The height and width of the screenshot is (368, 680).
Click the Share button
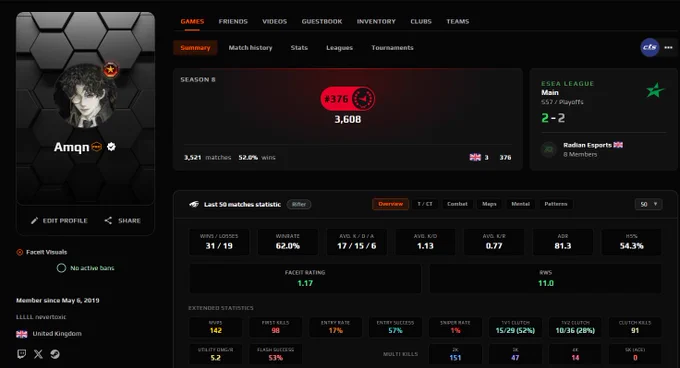pos(122,221)
